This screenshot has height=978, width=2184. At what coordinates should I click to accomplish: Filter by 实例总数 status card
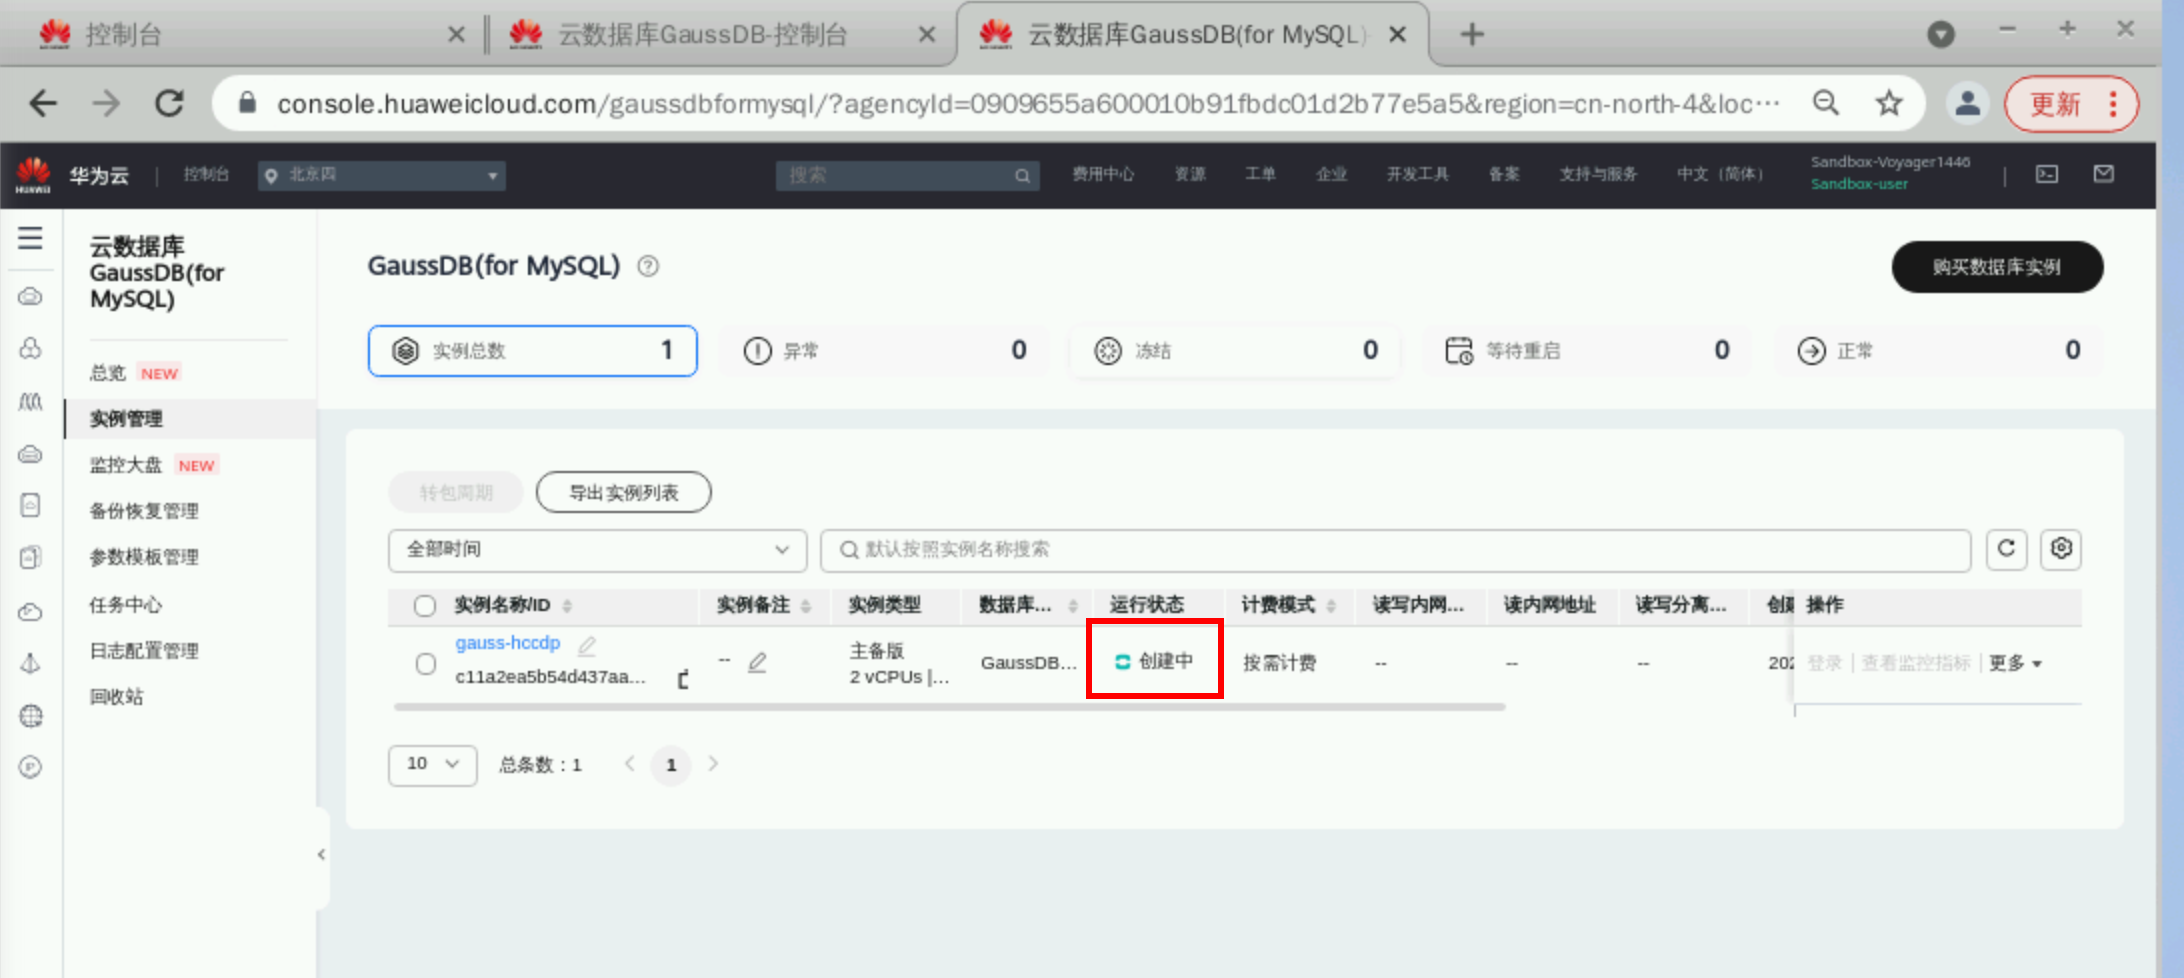click(532, 351)
